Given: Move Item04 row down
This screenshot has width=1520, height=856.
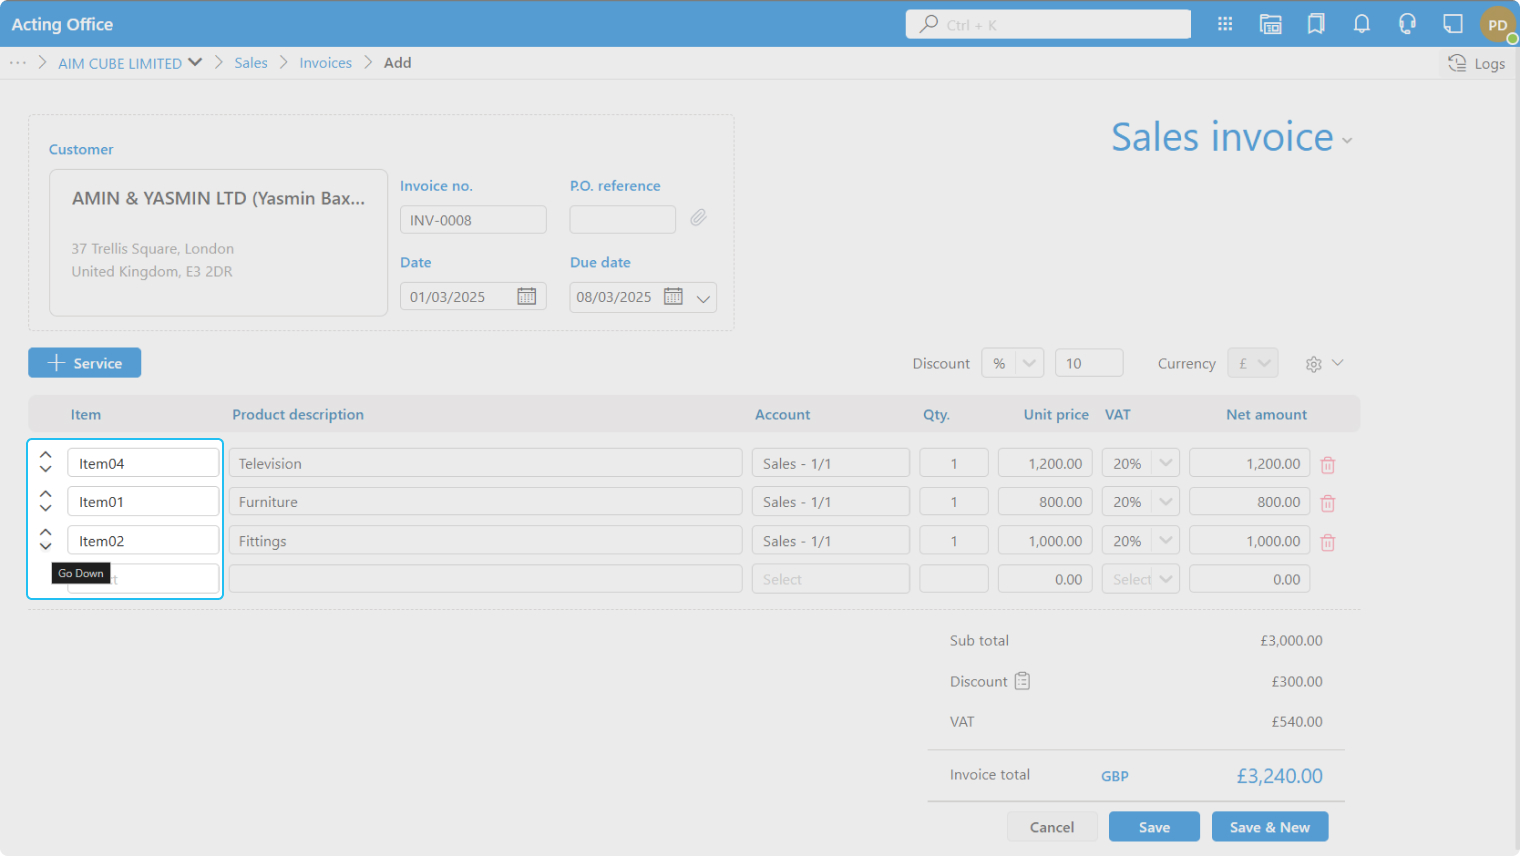Looking at the screenshot, I should pyautogui.click(x=46, y=470).
